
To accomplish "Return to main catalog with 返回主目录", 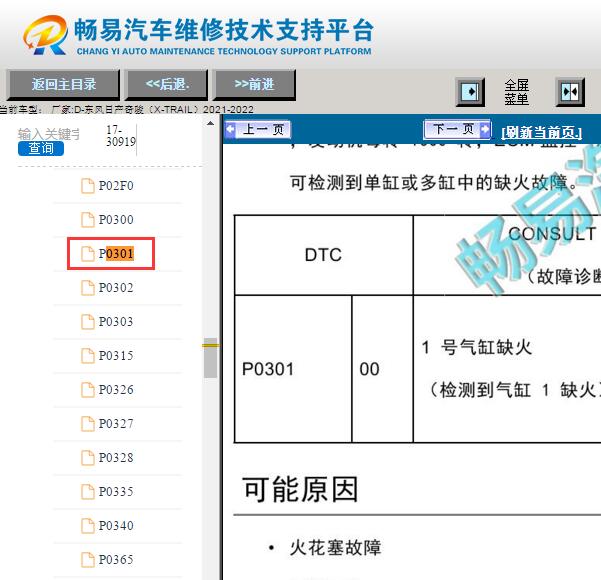I will pyautogui.click(x=63, y=84).
